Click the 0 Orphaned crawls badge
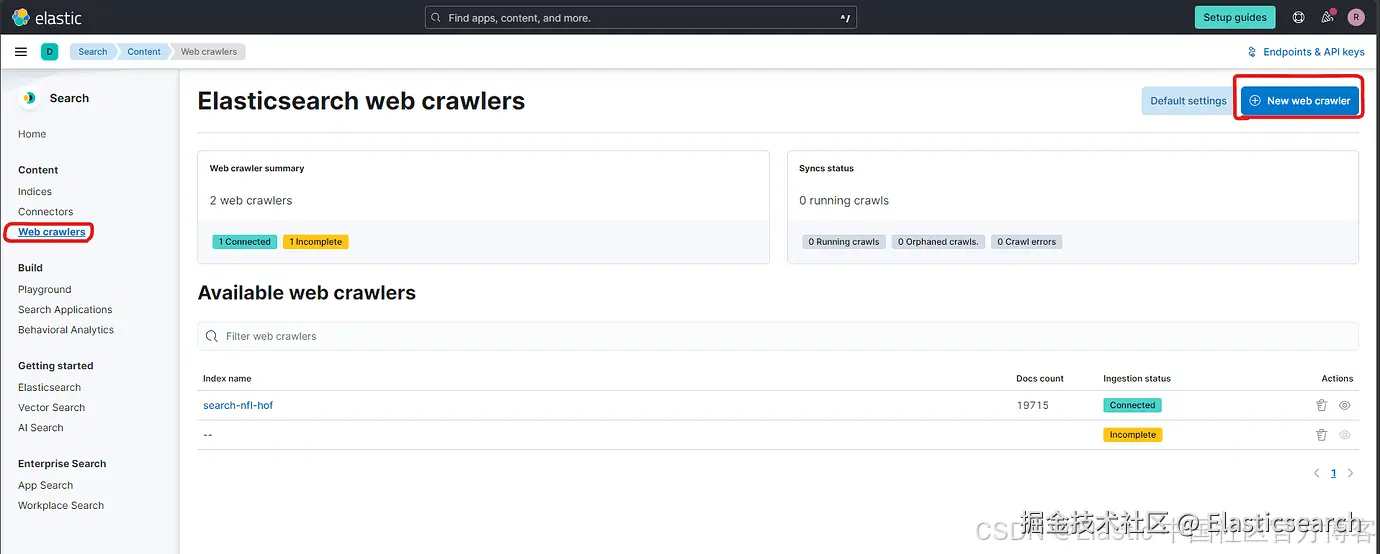The image size is (1380, 554). pyautogui.click(x=938, y=242)
